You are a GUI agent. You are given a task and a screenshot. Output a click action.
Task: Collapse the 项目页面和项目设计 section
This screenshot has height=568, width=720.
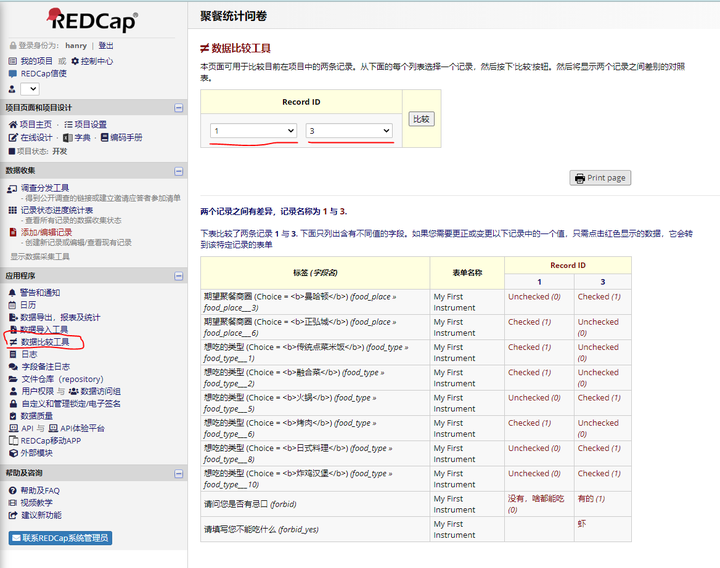179,108
